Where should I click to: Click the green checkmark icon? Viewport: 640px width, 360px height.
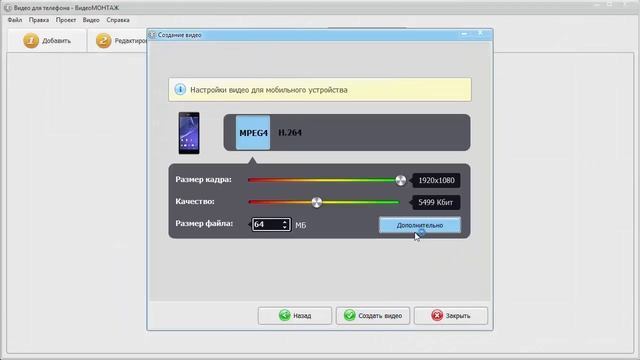pos(349,316)
